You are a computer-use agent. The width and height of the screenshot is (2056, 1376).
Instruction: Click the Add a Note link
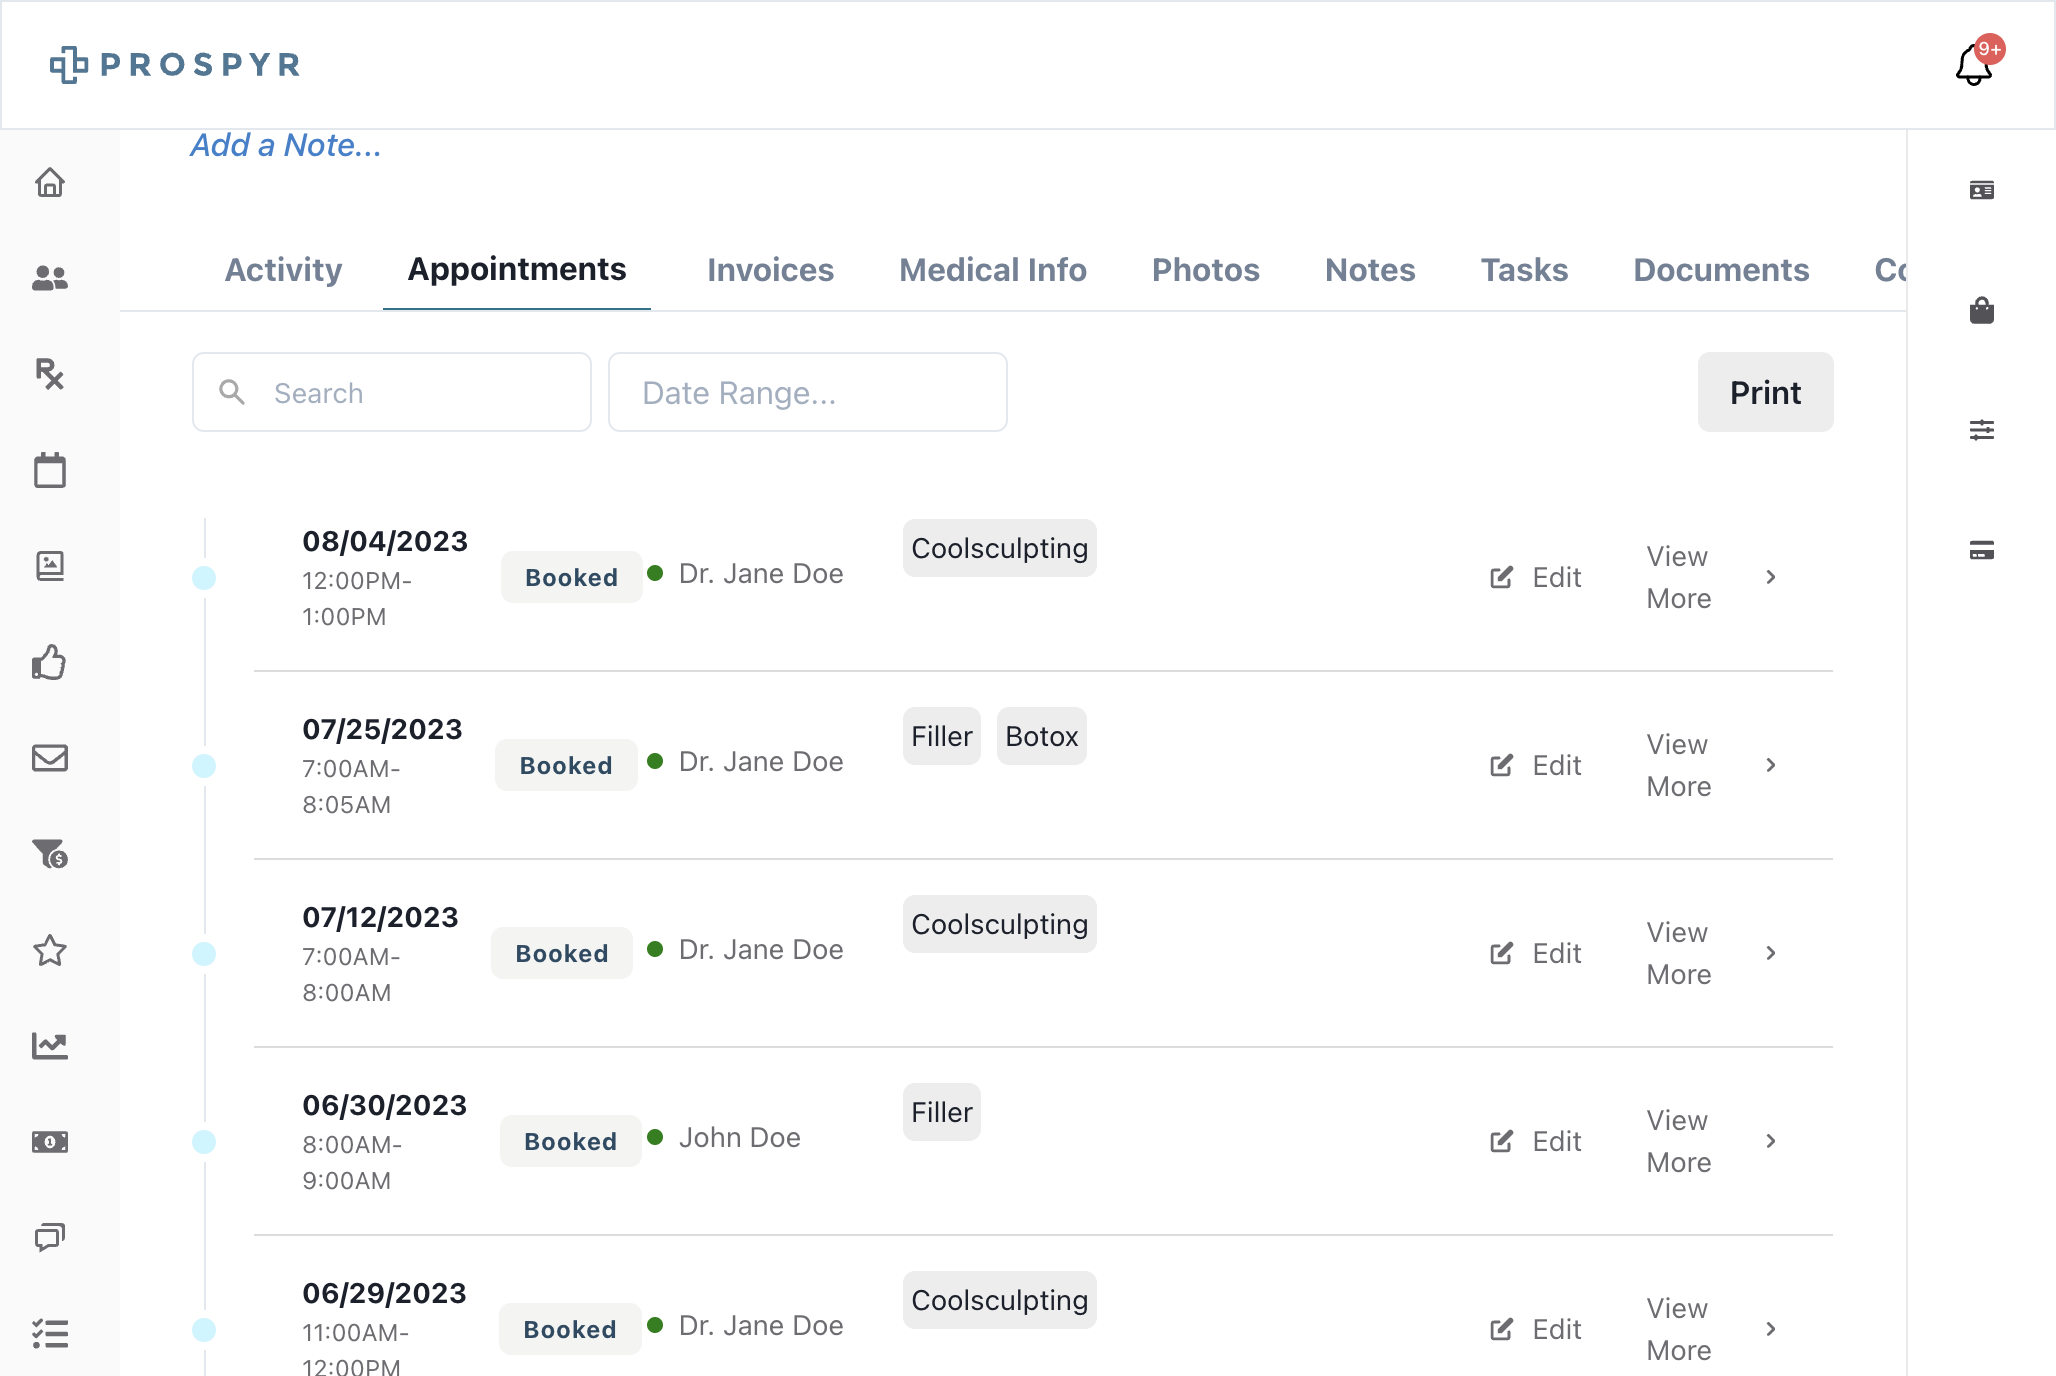[286, 146]
